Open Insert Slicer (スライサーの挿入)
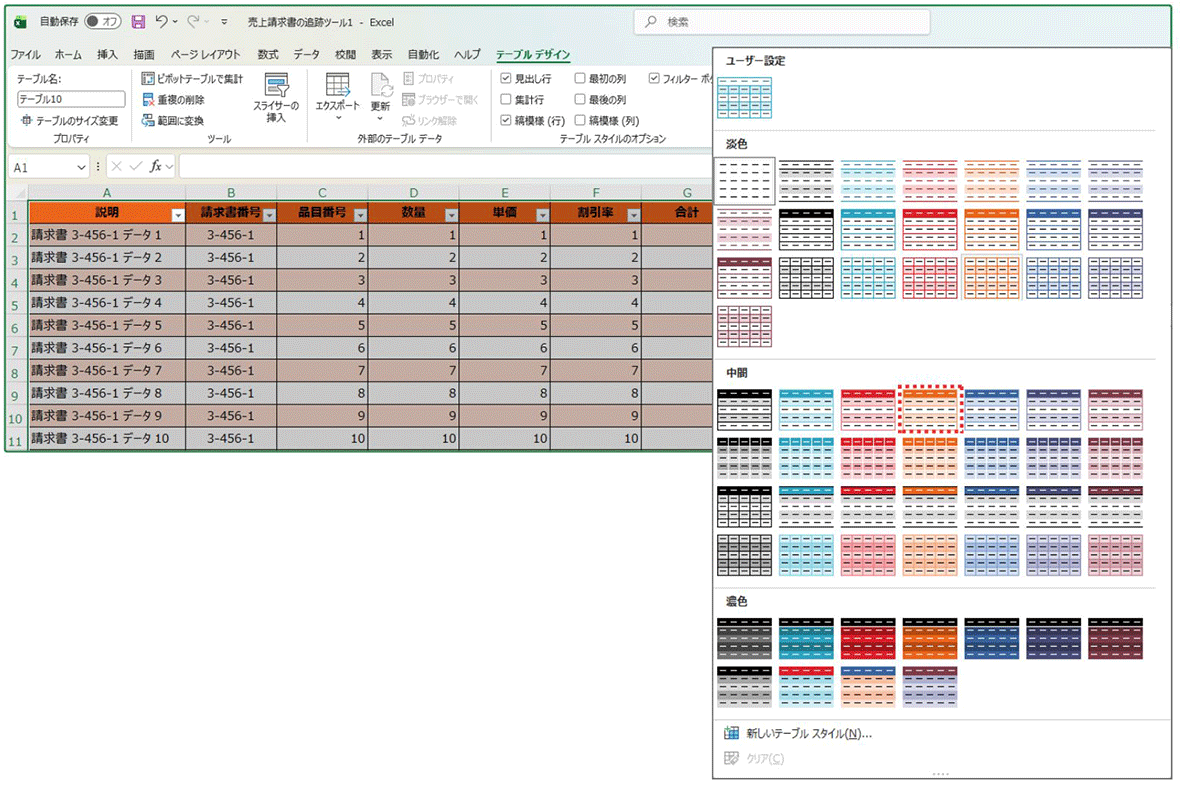The image size is (1200, 787). pyautogui.click(x=275, y=97)
